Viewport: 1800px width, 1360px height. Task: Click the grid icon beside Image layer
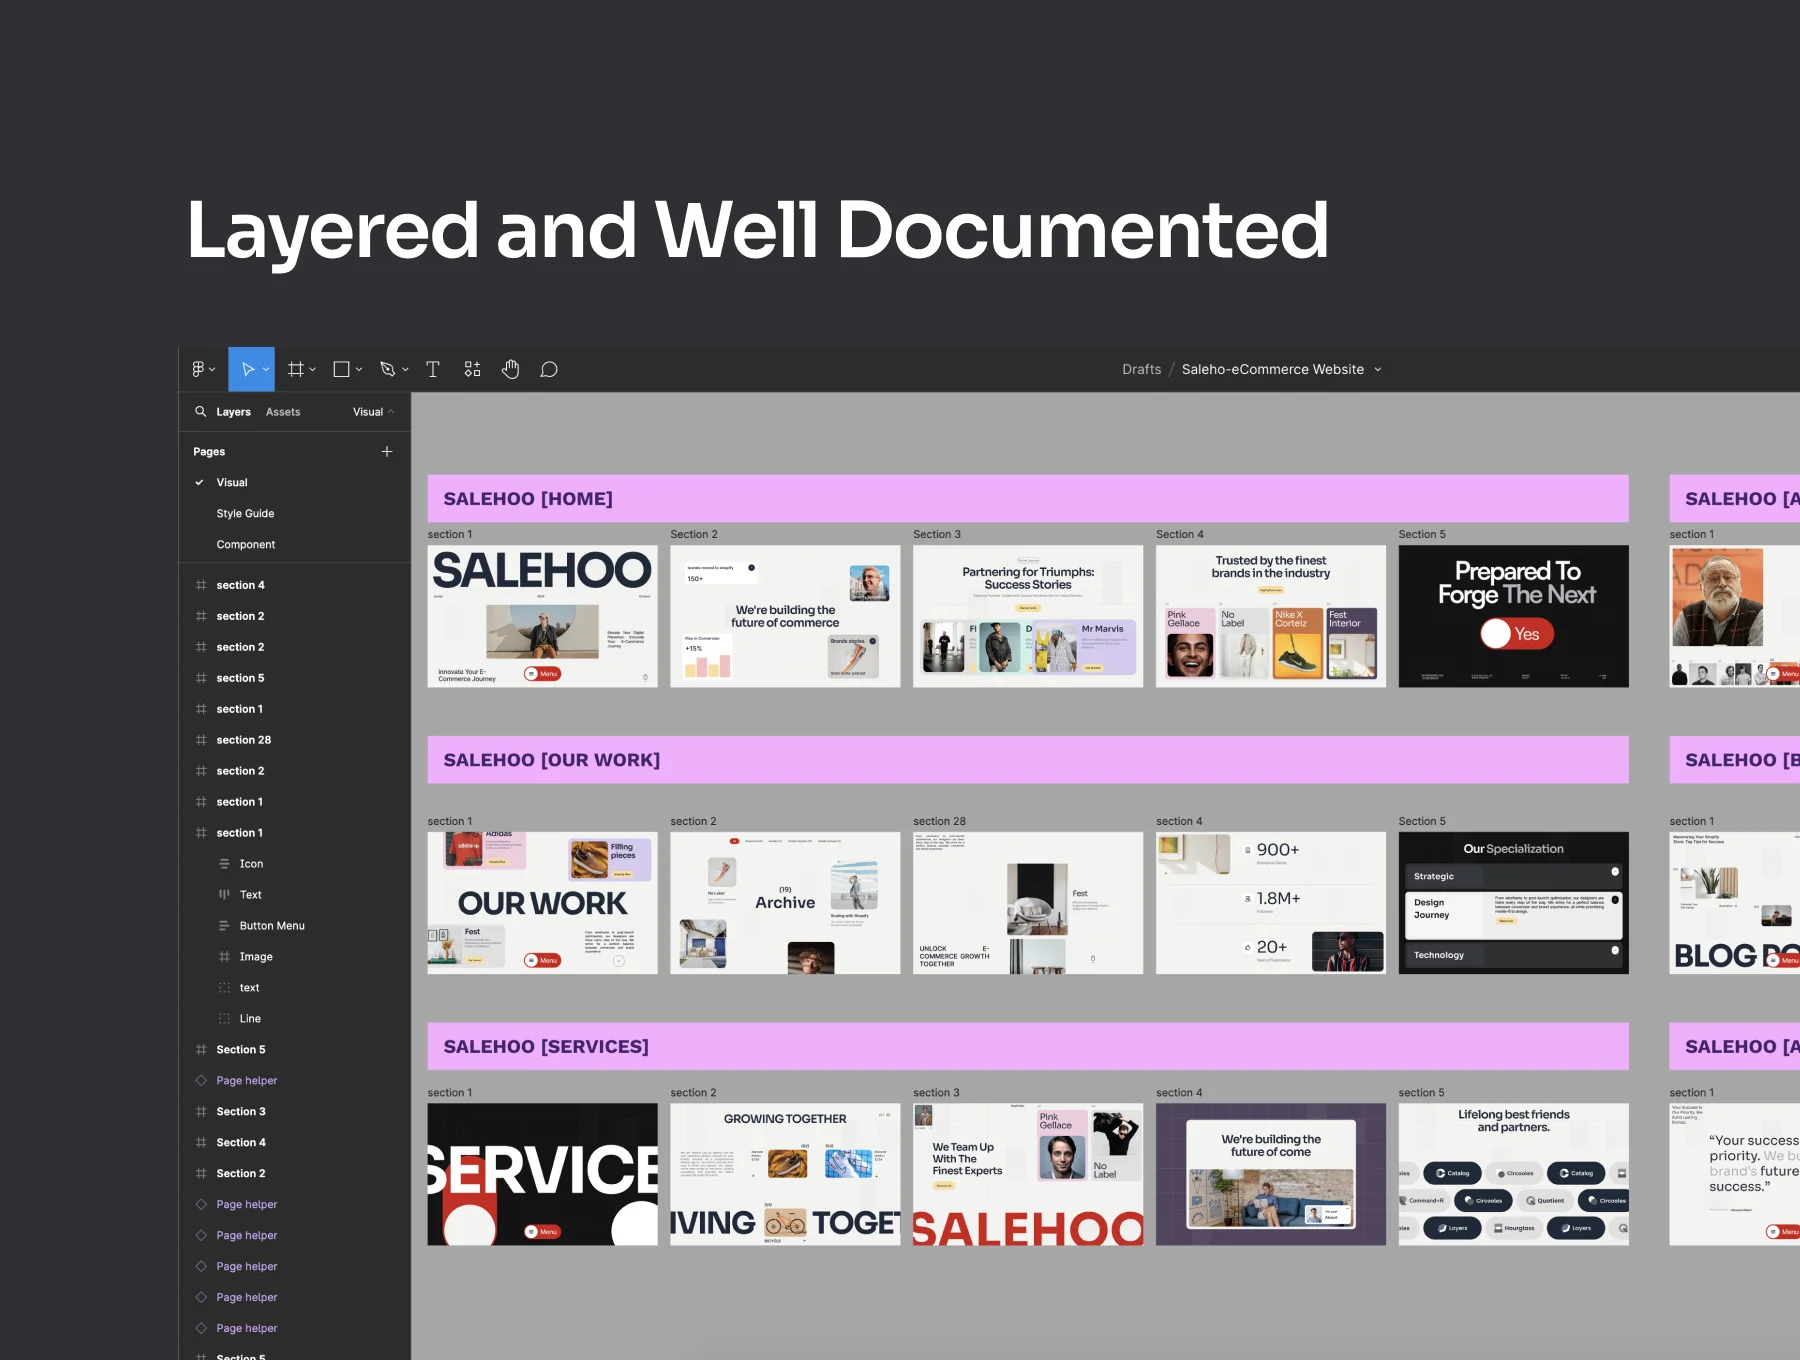tap(224, 957)
